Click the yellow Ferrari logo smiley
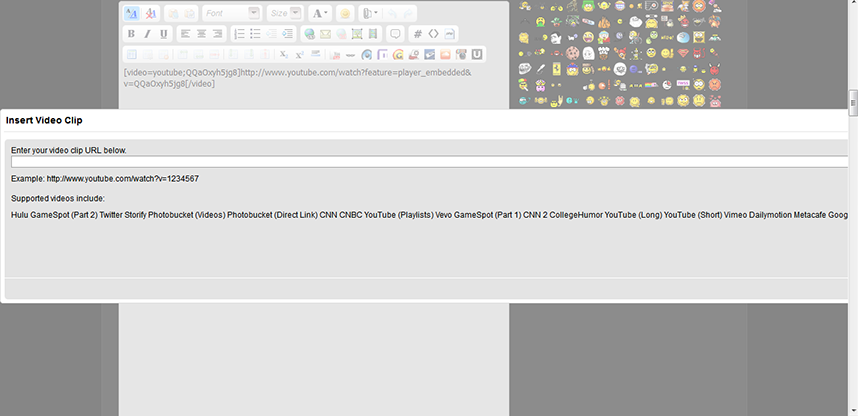 pos(556,69)
